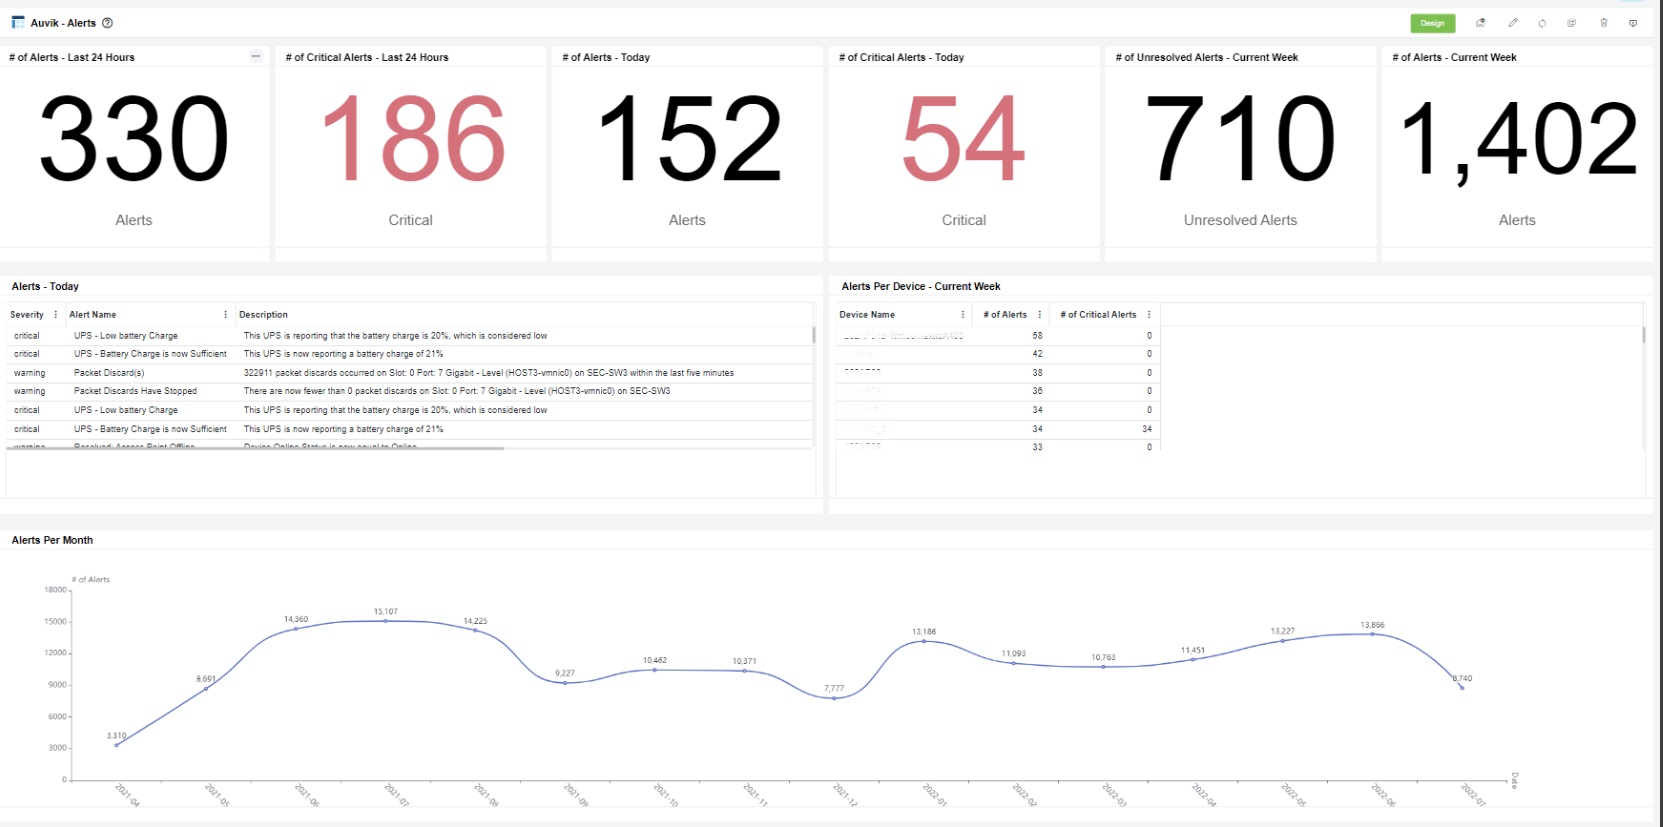Open the # of Alerts column menu
This screenshot has width=1663, height=827.
click(1039, 315)
